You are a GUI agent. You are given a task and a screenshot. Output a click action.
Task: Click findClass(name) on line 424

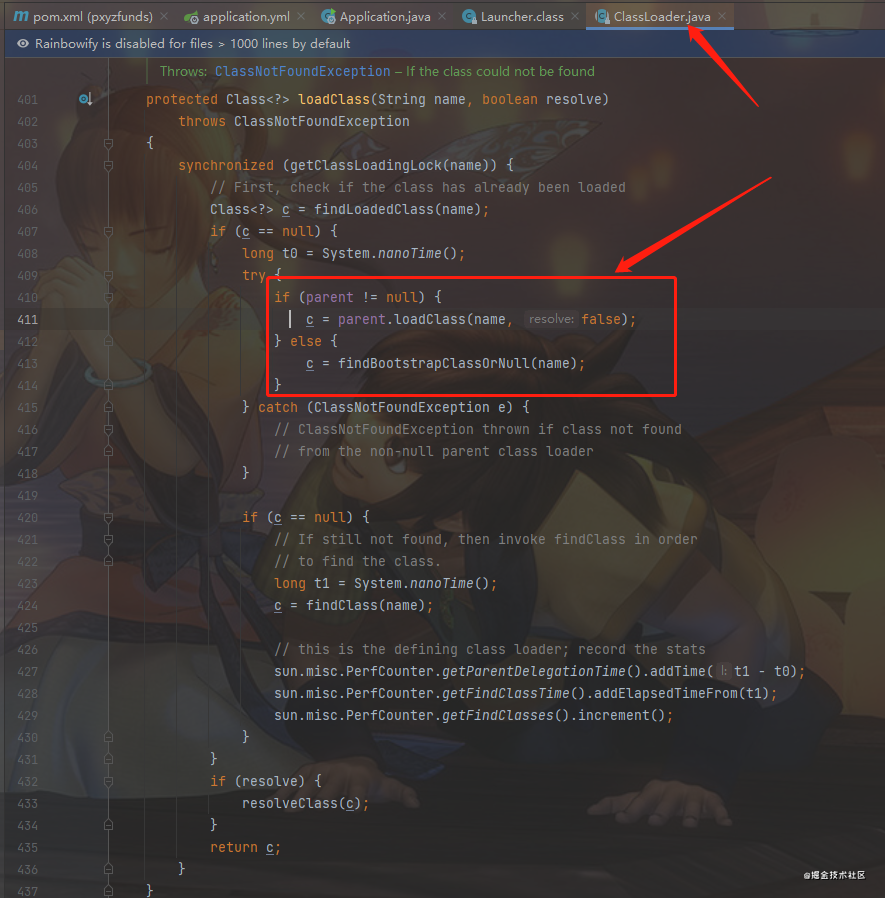[x=365, y=605]
